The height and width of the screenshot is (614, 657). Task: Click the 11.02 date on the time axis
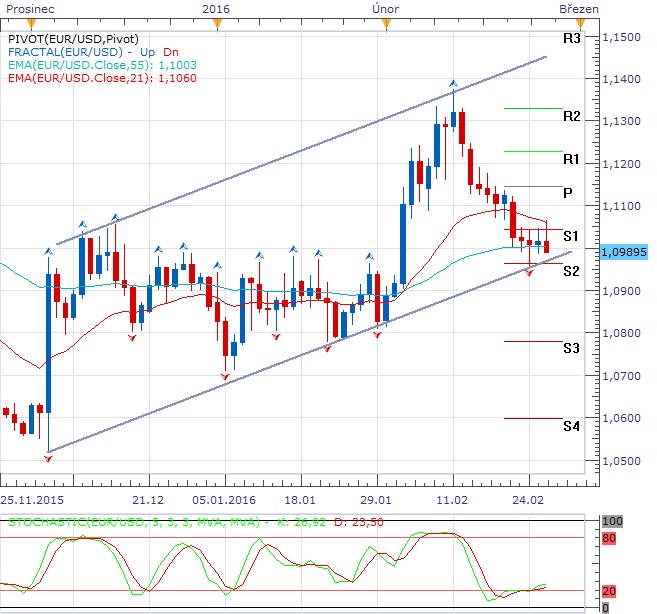pos(453,498)
